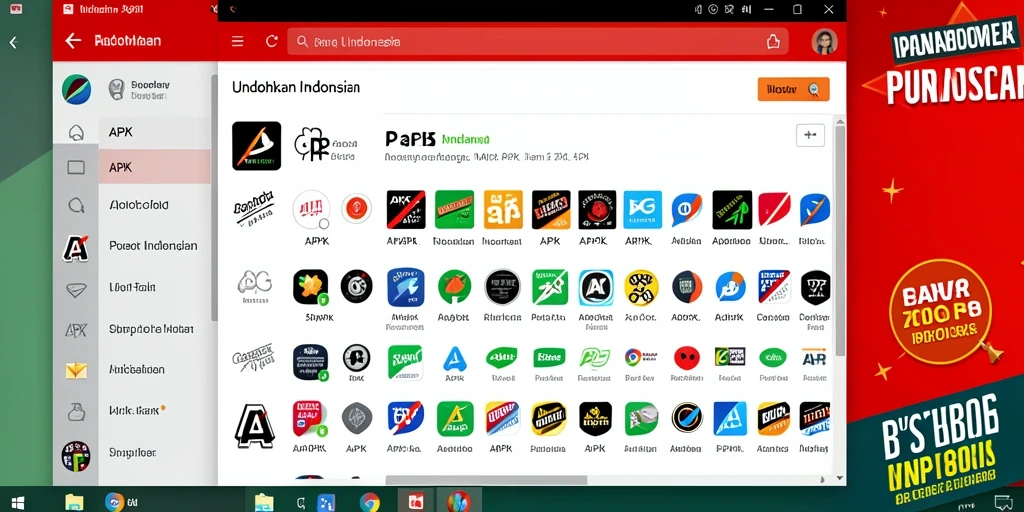The image size is (1024, 512).
Task: Click the "Lioit fain" sidebar entry
Action: point(132,287)
